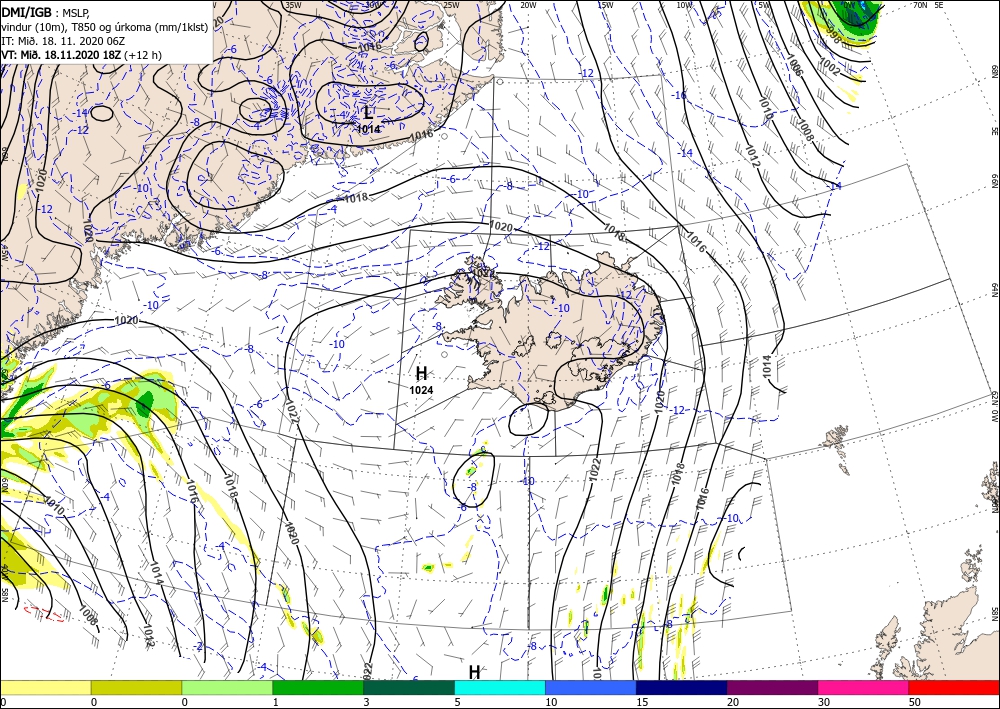Click the light green legend color swatch
Viewport: 1000px width, 709px height.
click(x=227, y=687)
